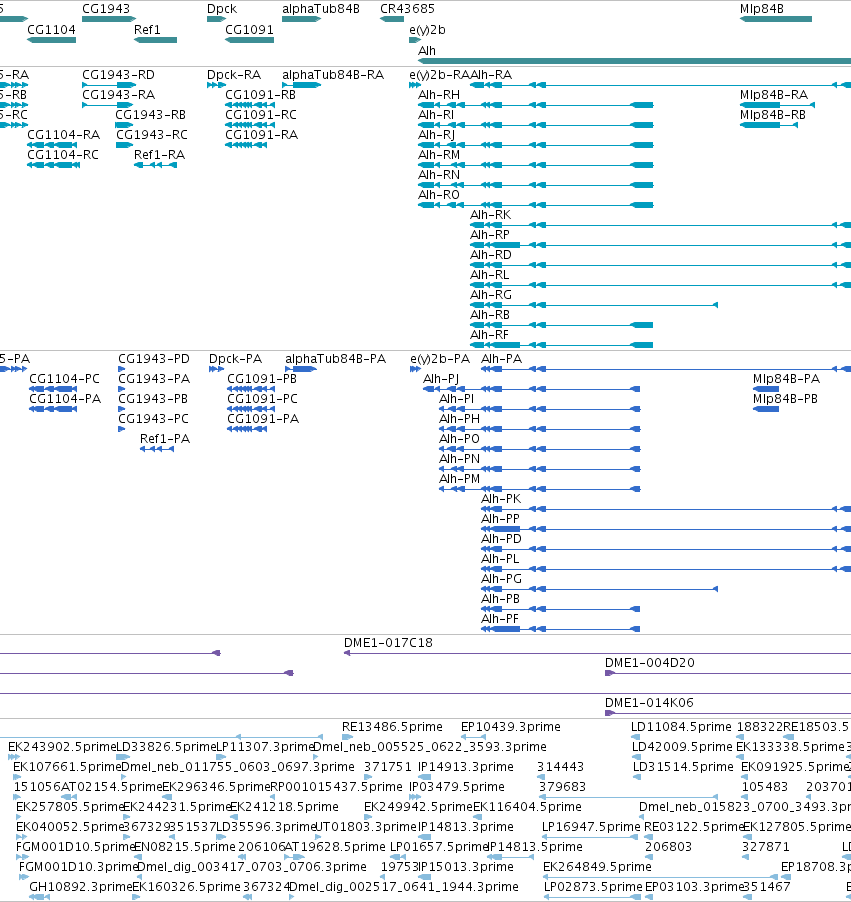This screenshot has height=902, width=851.
Task: Select the CG1091 gene label
Action: (249, 29)
